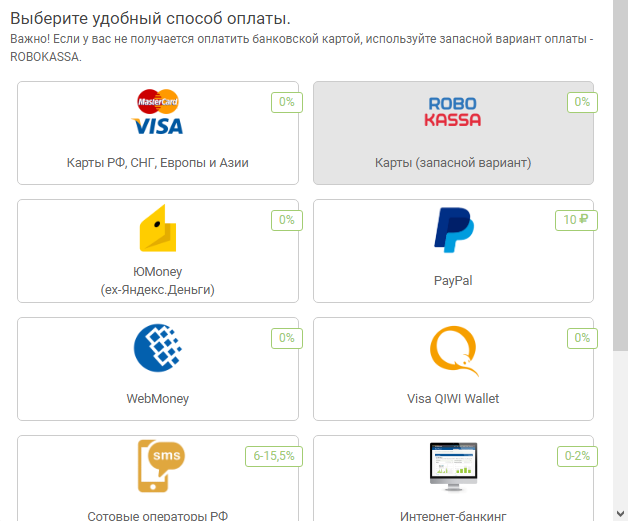The width and height of the screenshot is (628, 521).
Task: Click the internet banking monitor icon
Action: click(x=453, y=467)
